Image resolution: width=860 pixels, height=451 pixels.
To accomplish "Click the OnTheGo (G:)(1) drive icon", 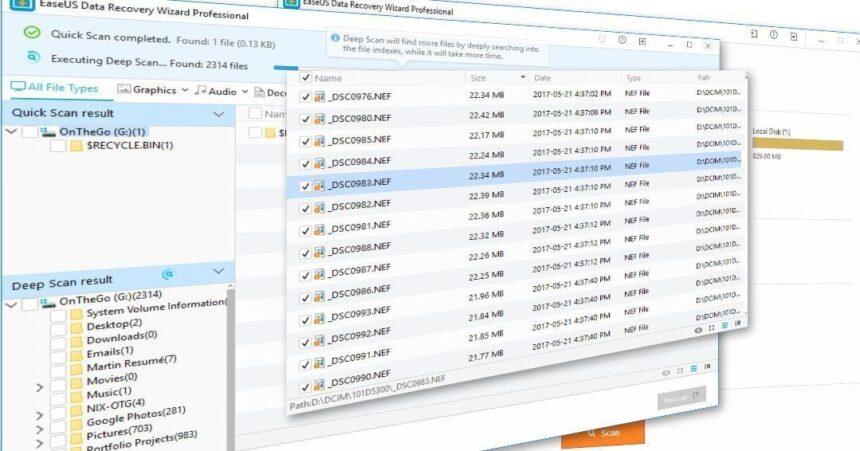I will (x=48, y=132).
